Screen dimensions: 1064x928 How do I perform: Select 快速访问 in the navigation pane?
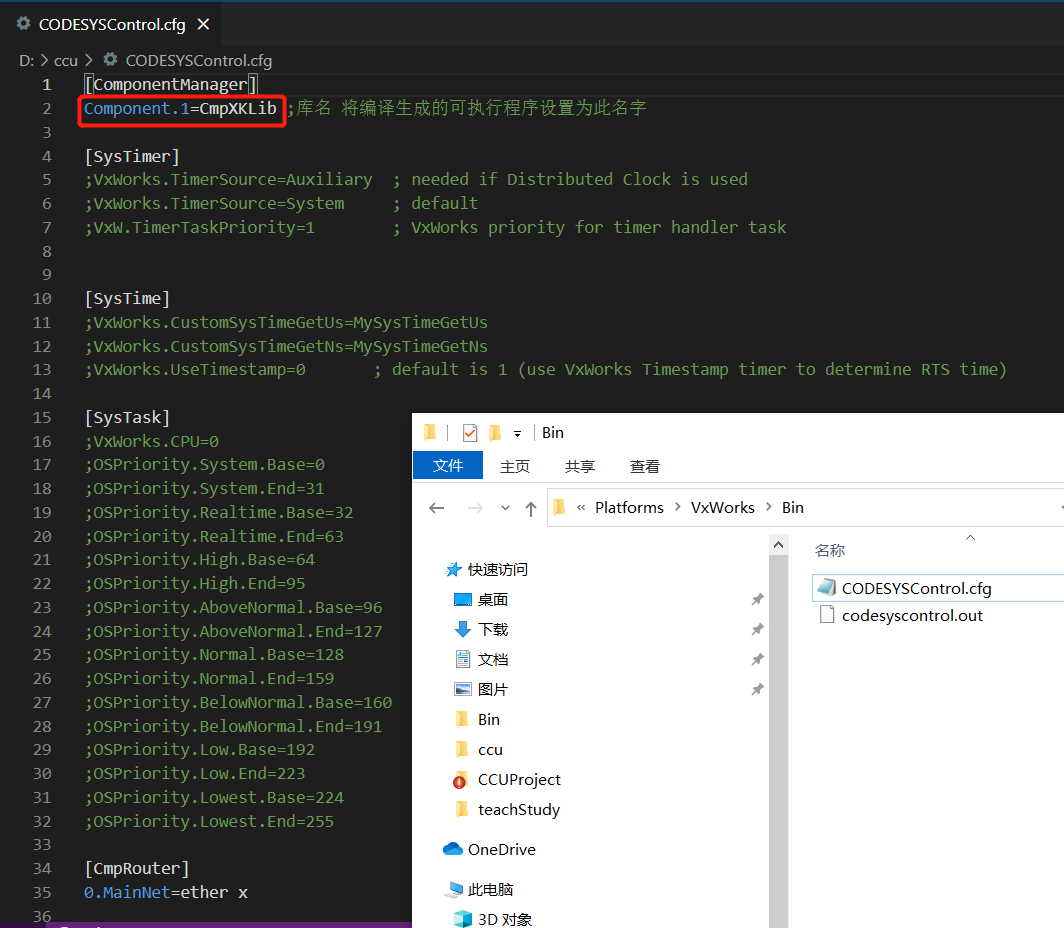(497, 569)
